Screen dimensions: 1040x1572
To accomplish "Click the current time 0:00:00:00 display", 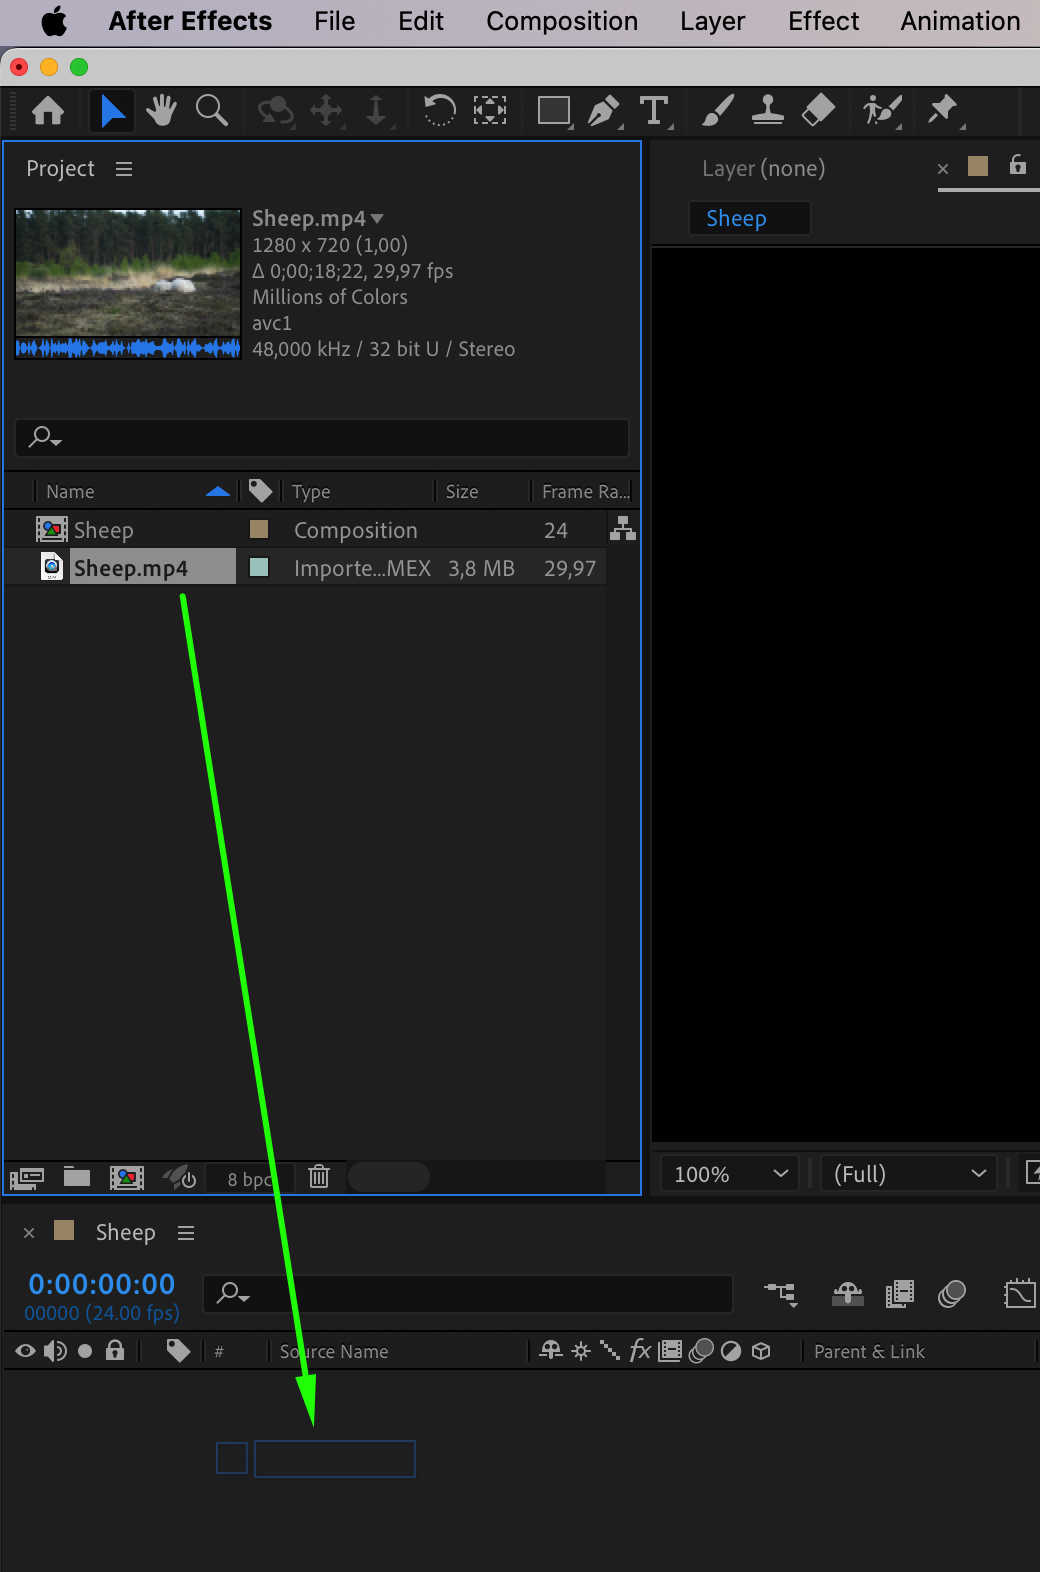I will (102, 1283).
